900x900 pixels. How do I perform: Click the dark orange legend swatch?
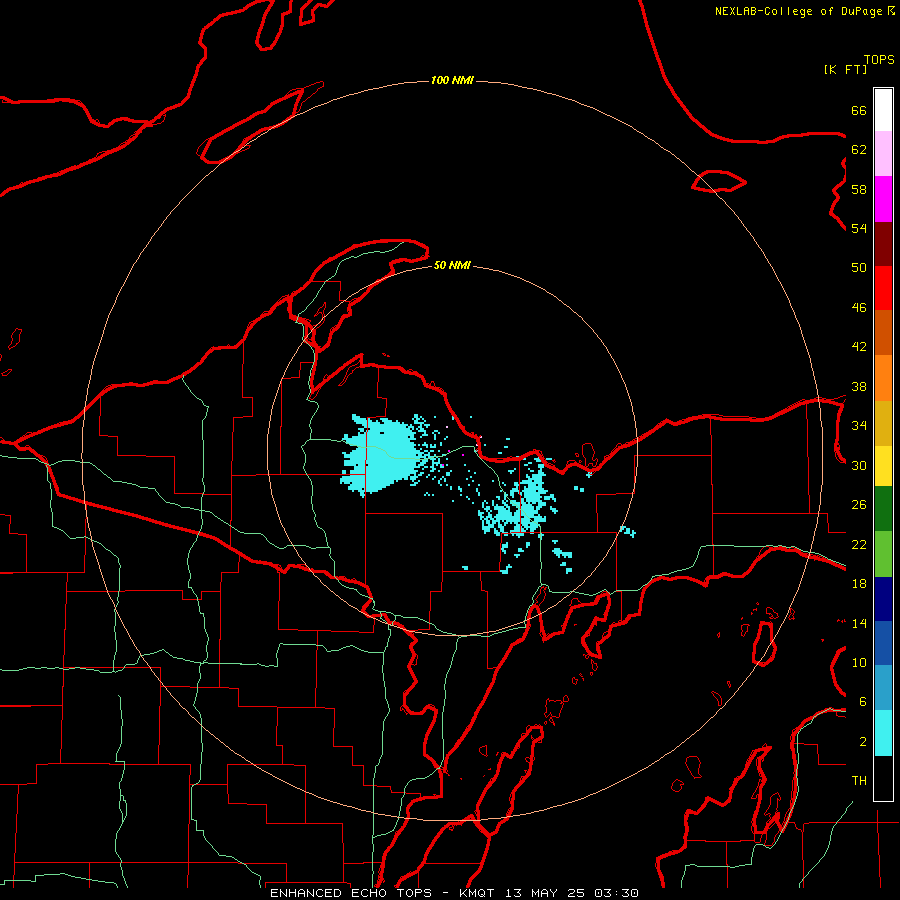tap(883, 333)
